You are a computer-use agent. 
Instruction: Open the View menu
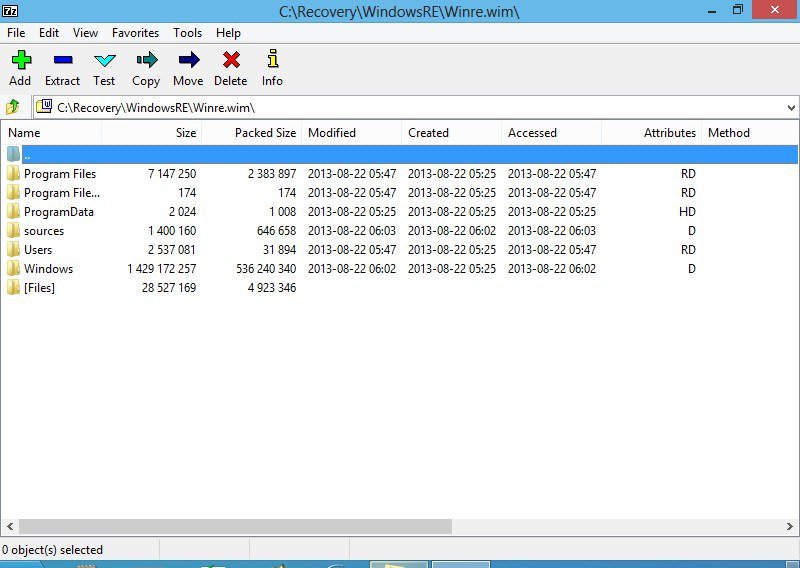(x=85, y=33)
